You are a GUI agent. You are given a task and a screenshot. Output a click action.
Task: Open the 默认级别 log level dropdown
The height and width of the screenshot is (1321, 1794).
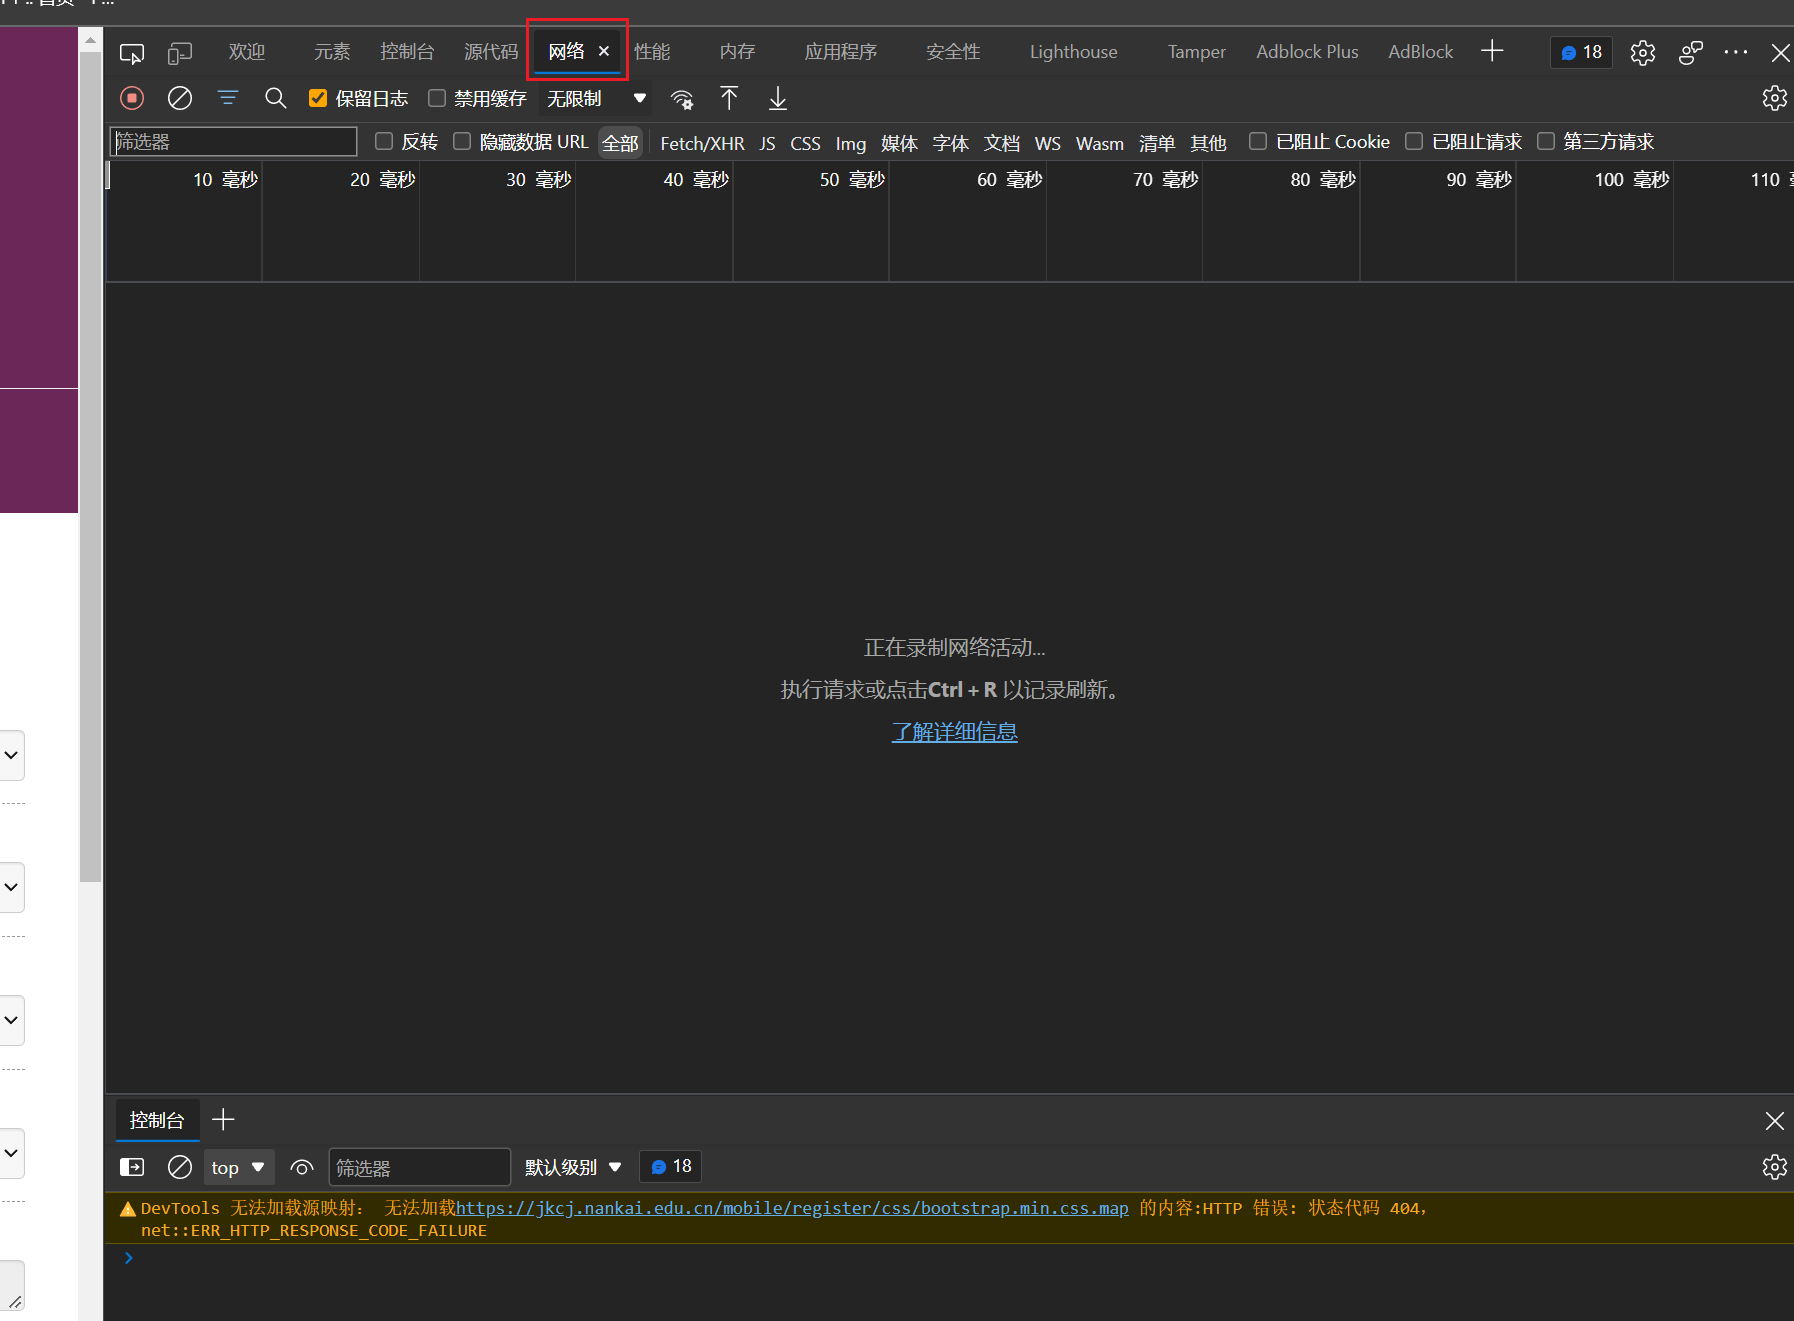coord(573,1167)
